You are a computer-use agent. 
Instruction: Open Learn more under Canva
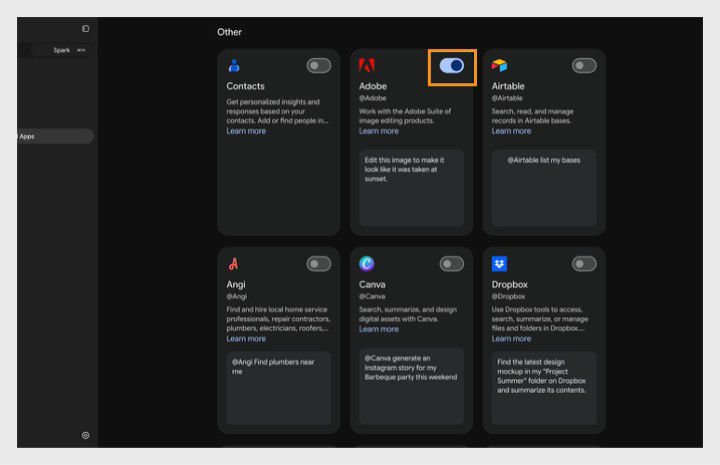[379, 329]
